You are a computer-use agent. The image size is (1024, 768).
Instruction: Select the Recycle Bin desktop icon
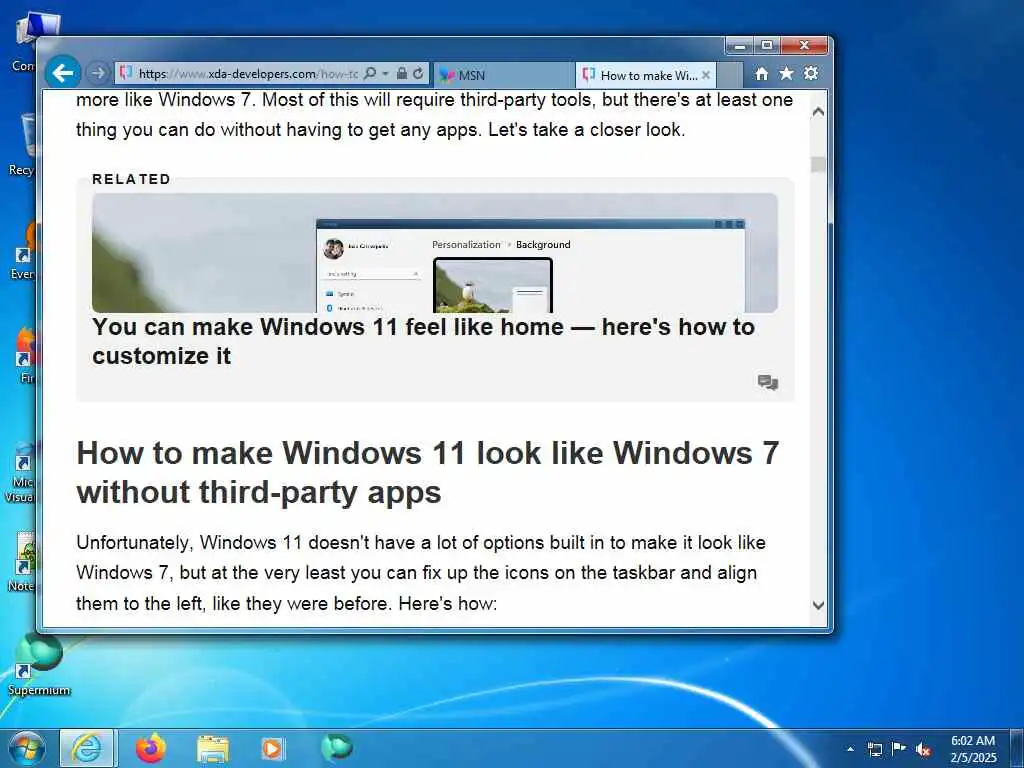[23, 145]
